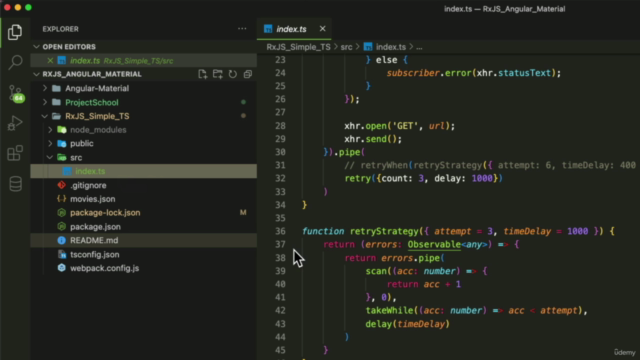This screenshot has width=640, height=360.
Task: Click xhr.send() on line 29
Action: point(373,139)
